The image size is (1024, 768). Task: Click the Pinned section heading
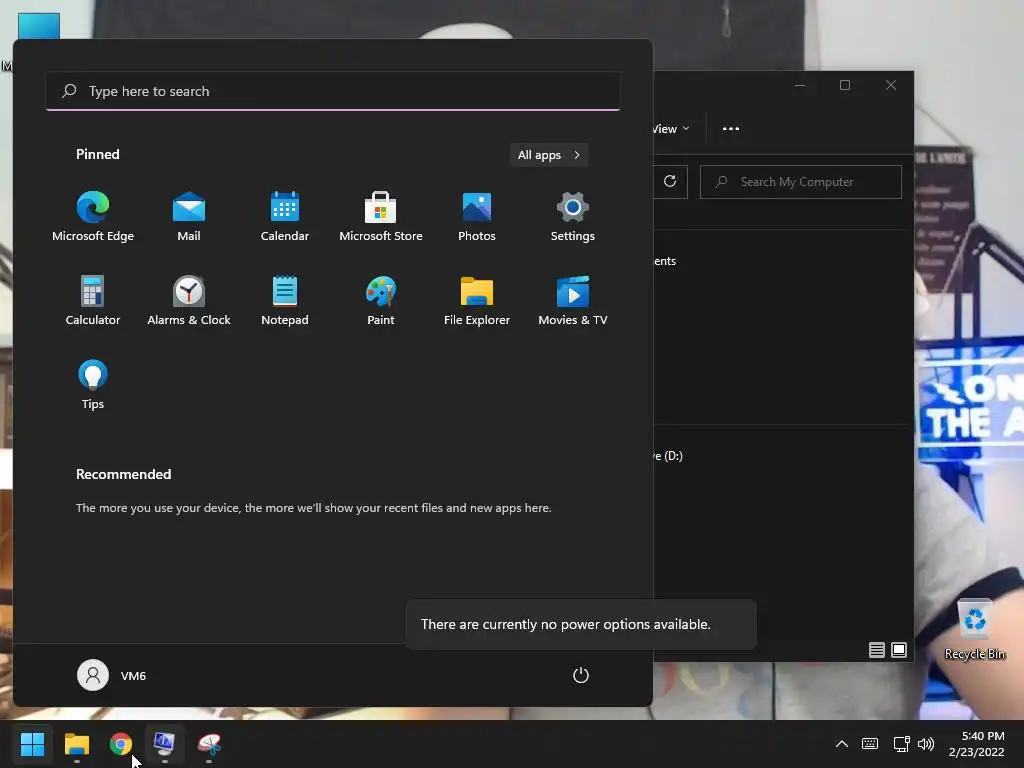[97, 154]
